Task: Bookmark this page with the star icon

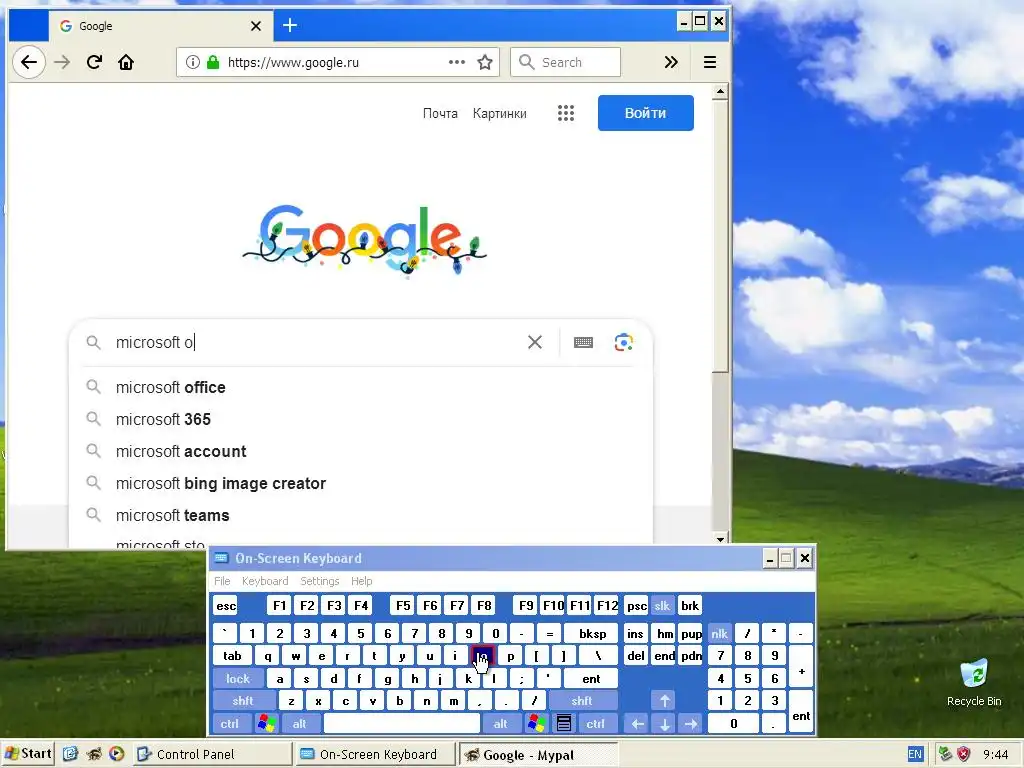Action: click(485, 62)
